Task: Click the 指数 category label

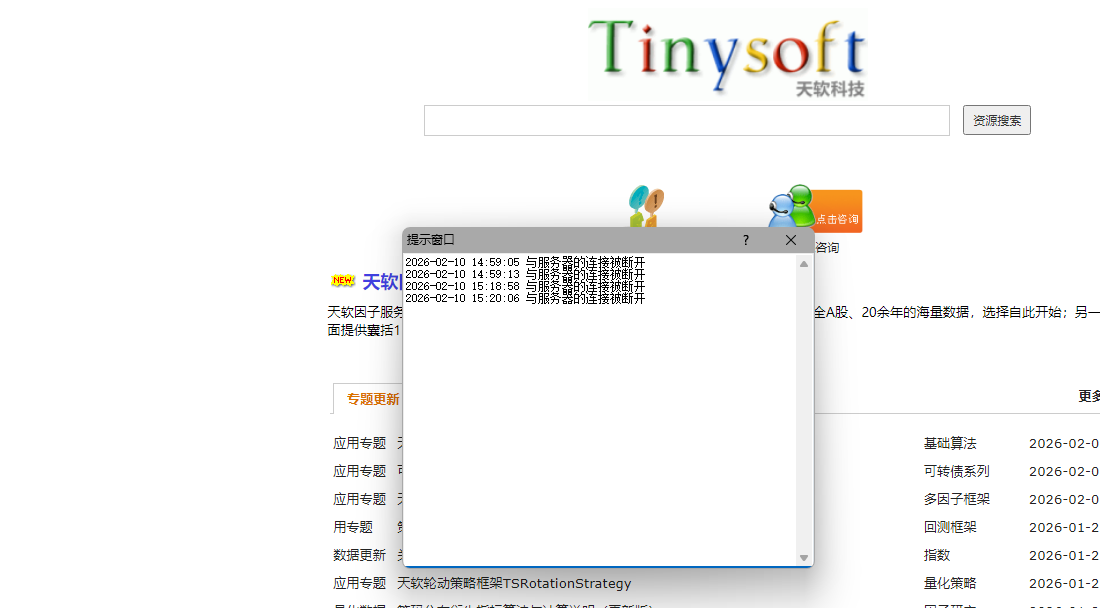Action: click(937, 555)
